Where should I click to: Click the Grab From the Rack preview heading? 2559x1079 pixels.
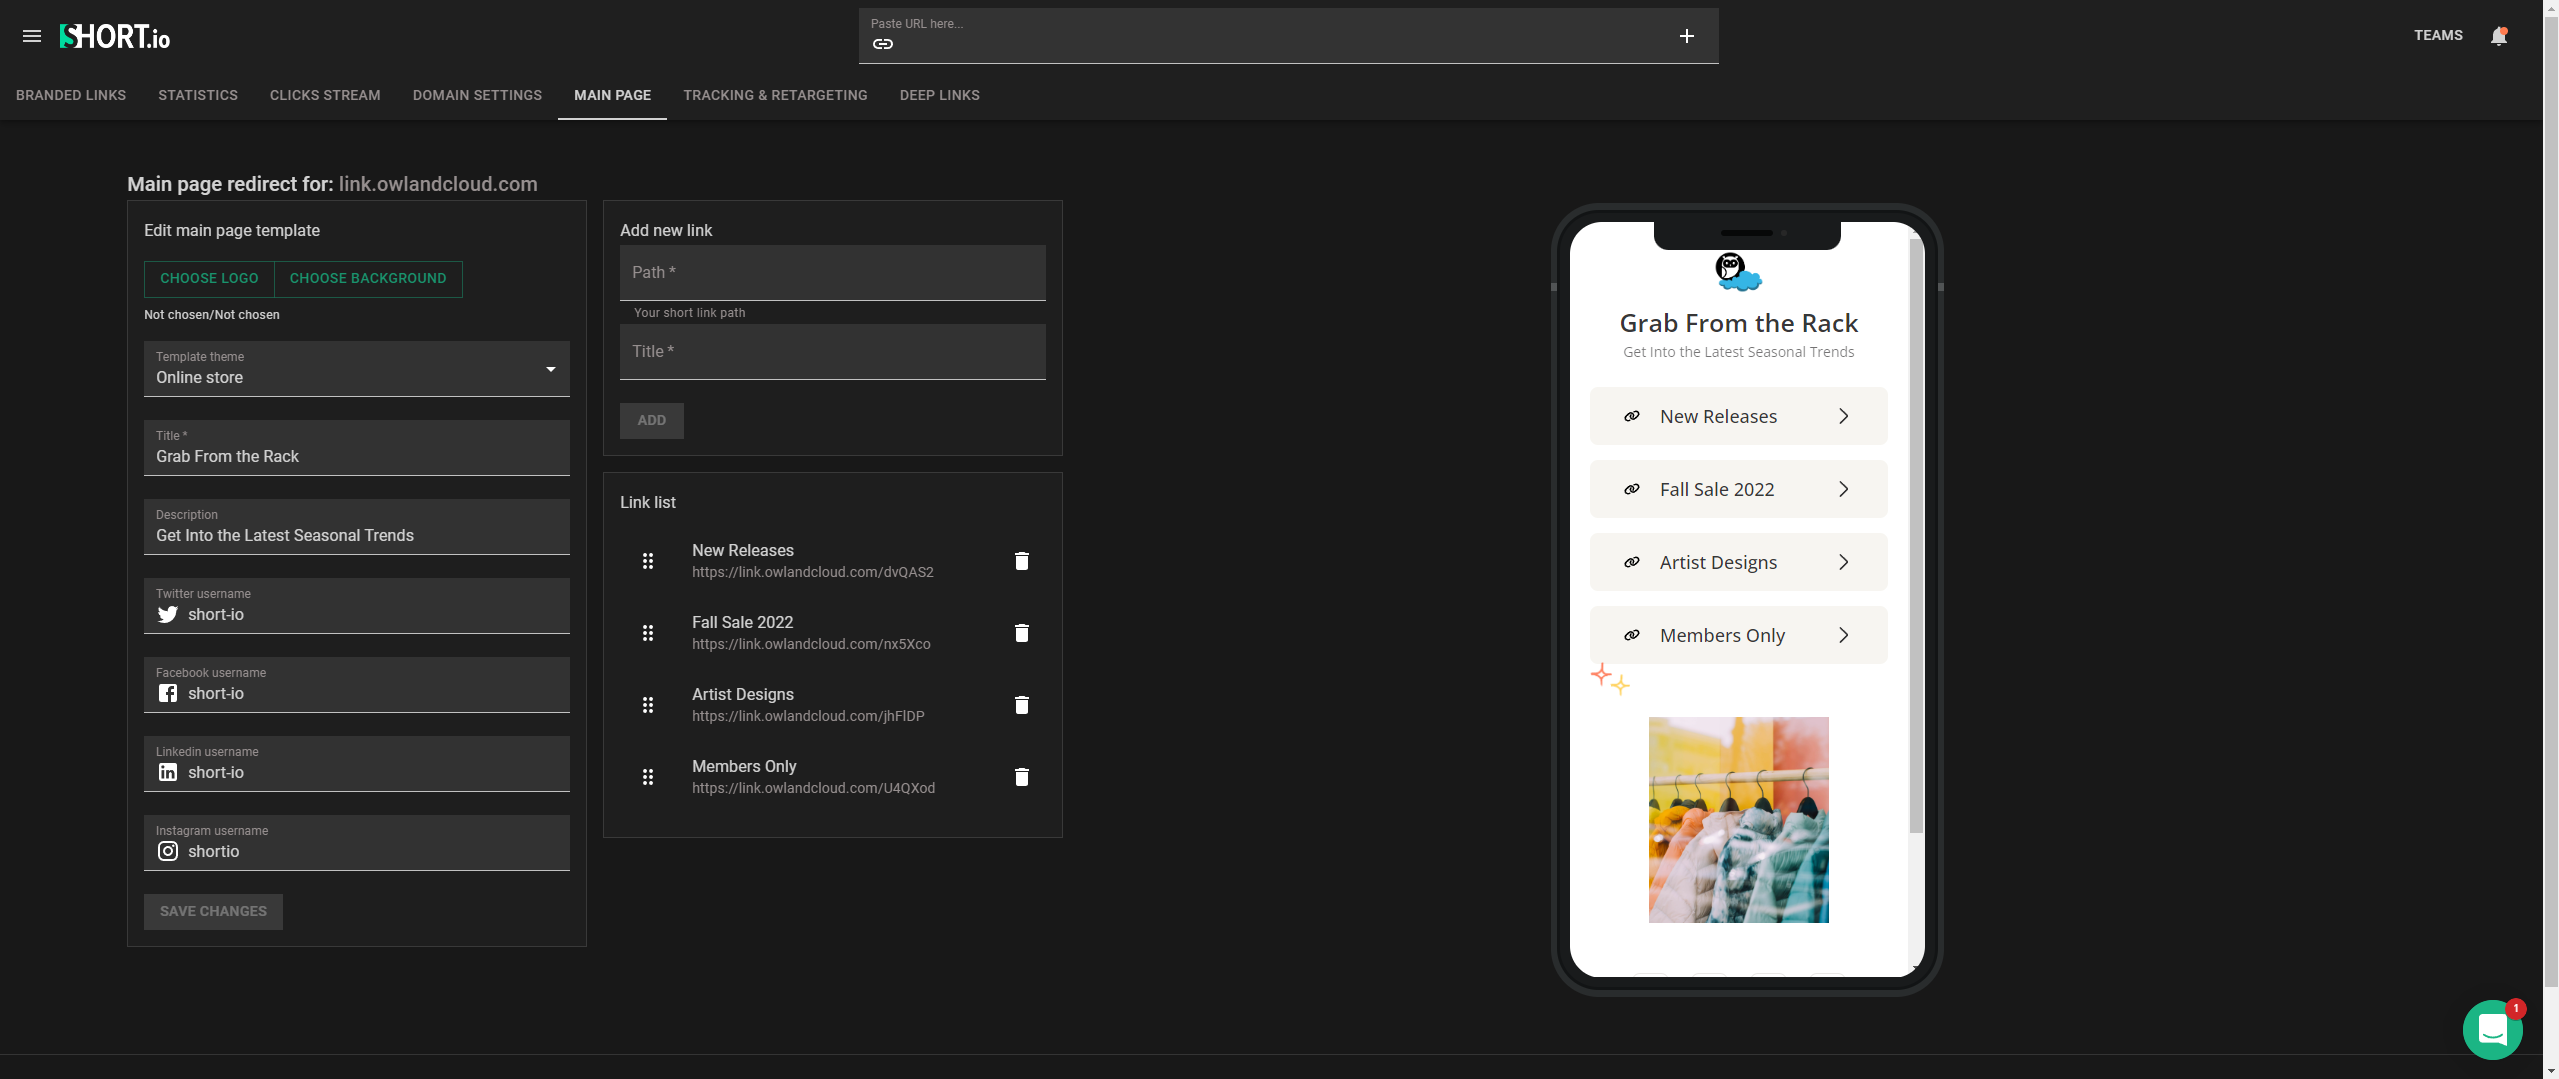point(1738,323)
